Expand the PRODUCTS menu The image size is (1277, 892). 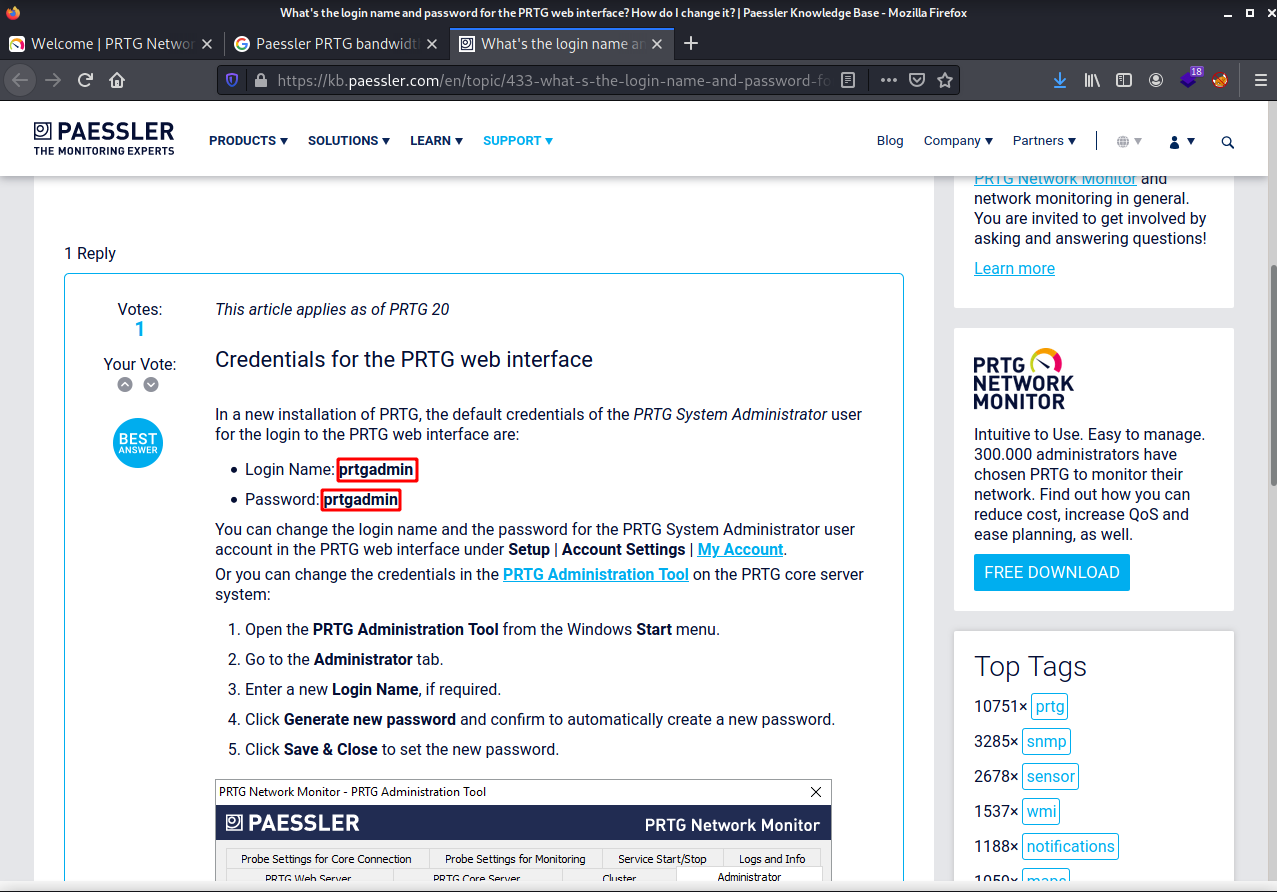(x=248, y=141)
